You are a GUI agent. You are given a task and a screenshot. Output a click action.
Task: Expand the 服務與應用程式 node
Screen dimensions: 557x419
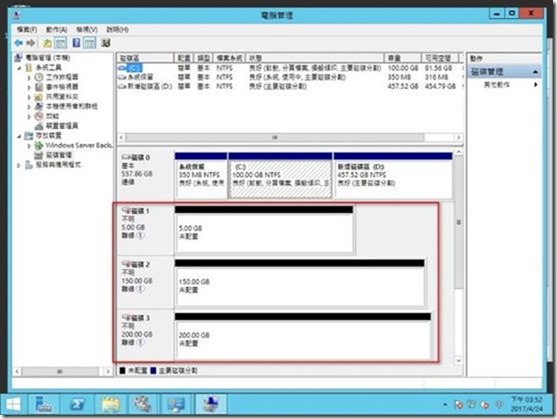click(20, 165)
